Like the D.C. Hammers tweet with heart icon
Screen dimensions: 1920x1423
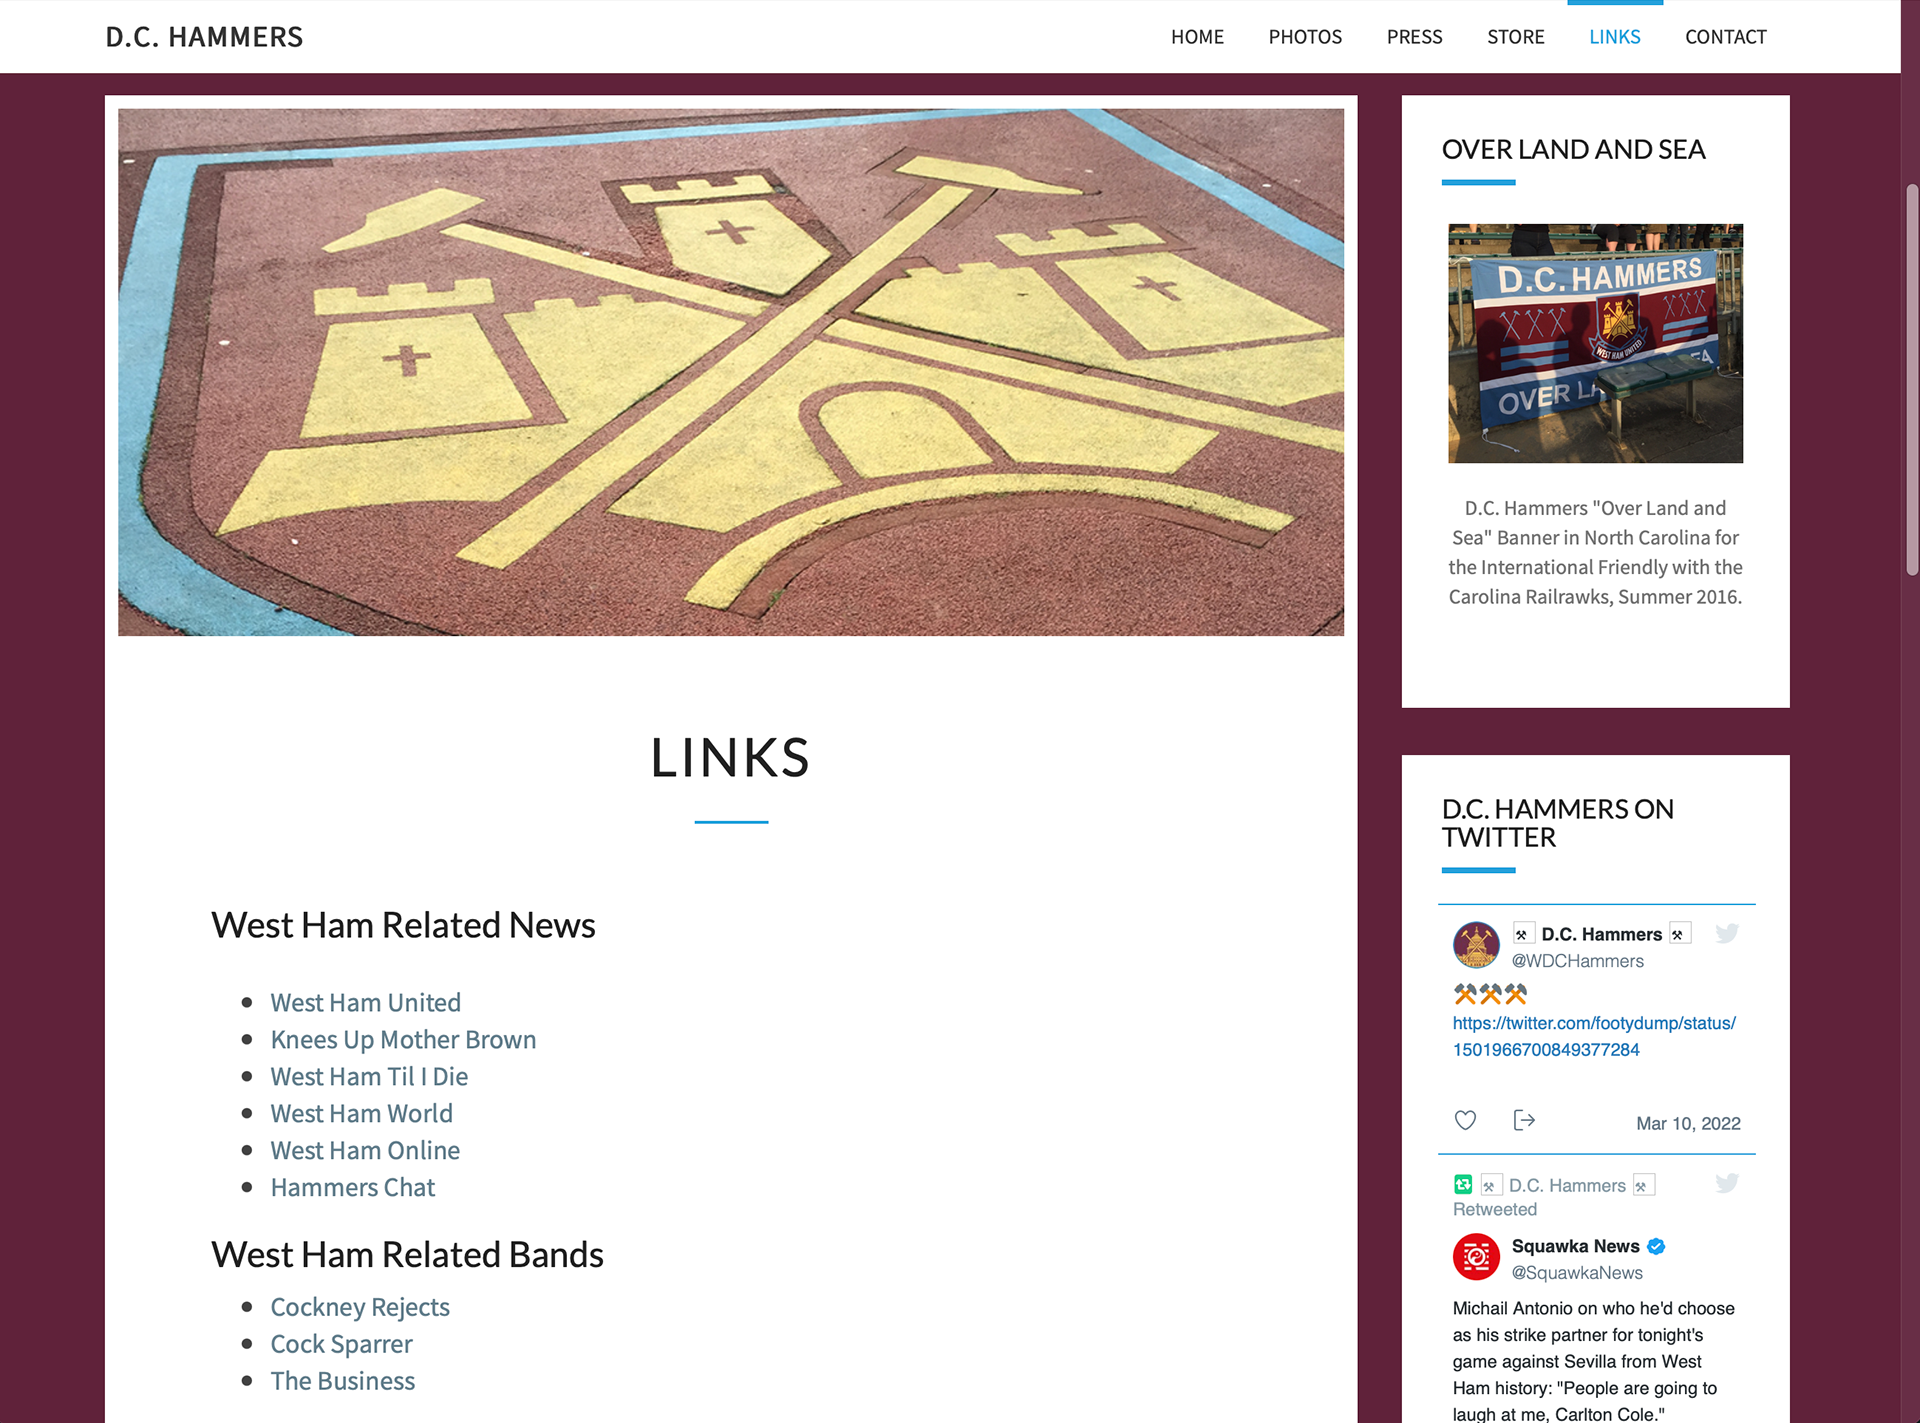click(x=1465, y=1120)
